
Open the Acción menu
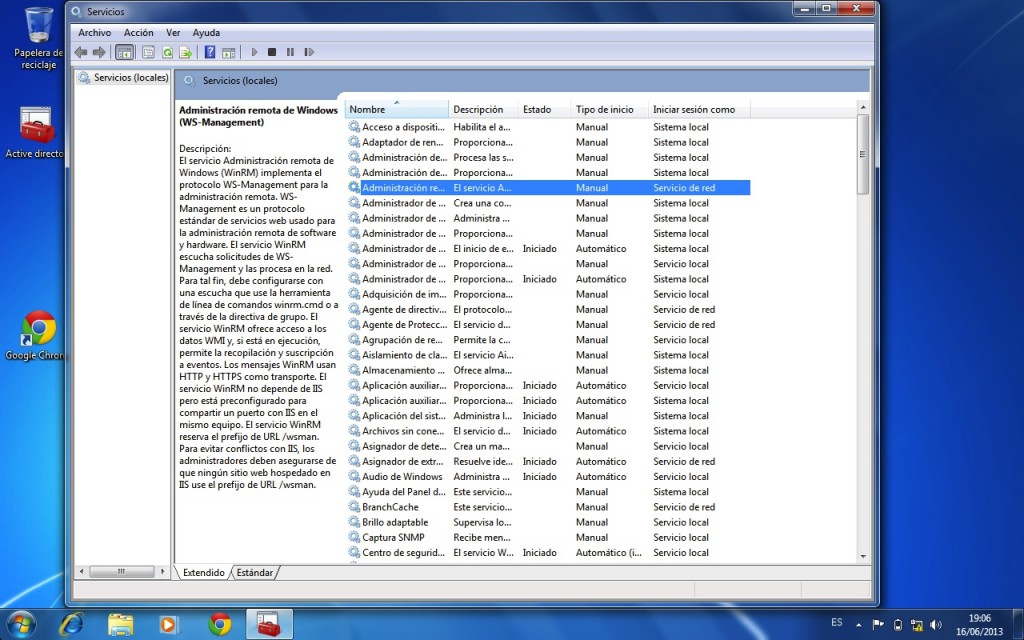click(138, 33)
